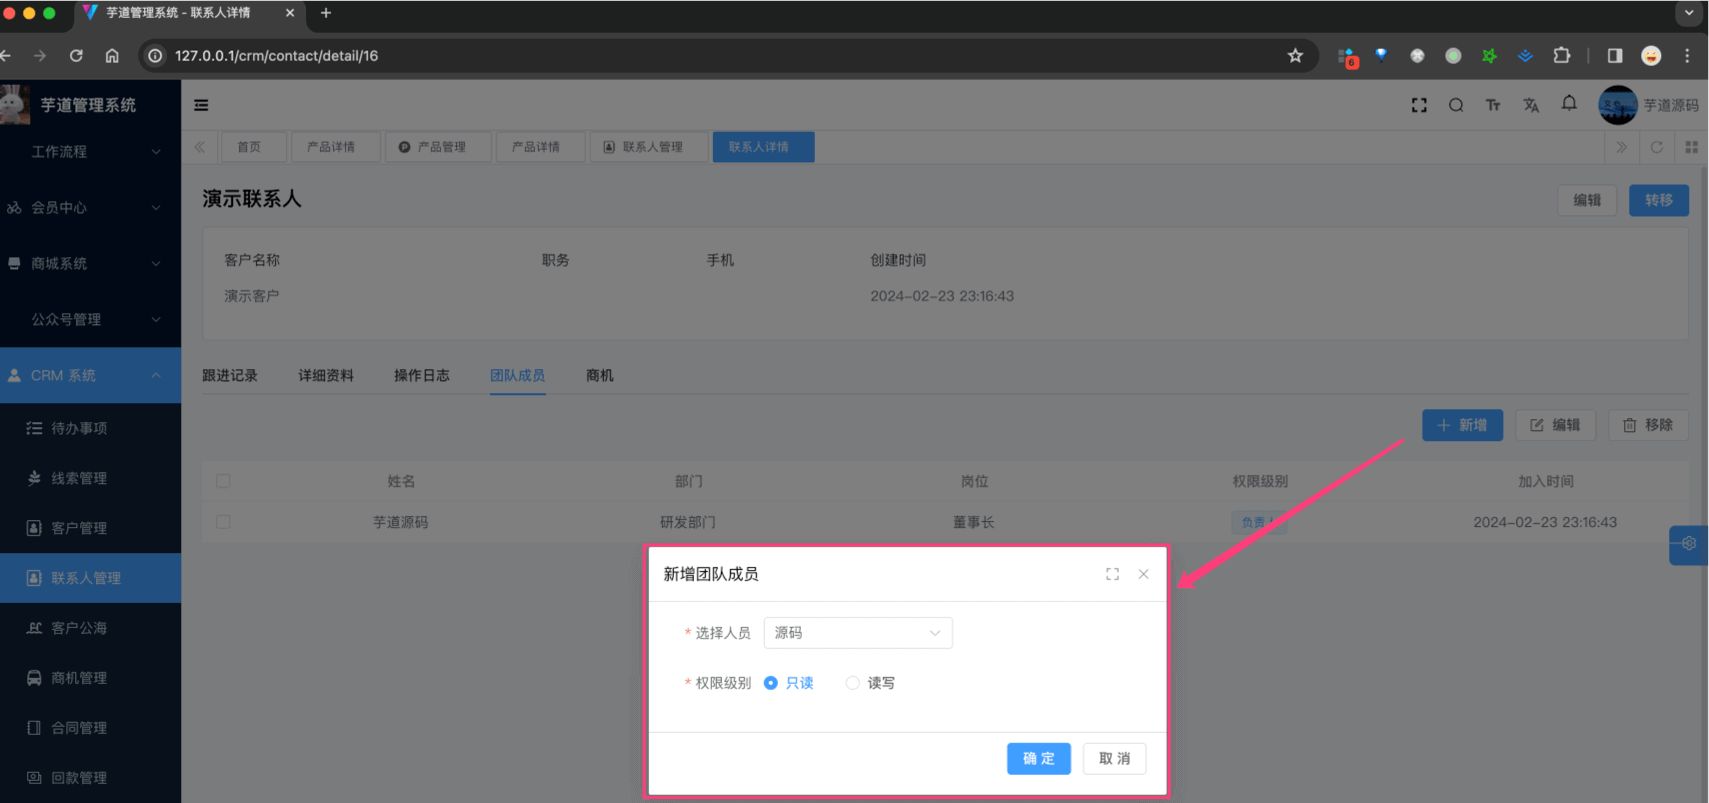Click the fullscreen icon in the dialog header
Screen dimensions: 1709x803
[1112, 574]
